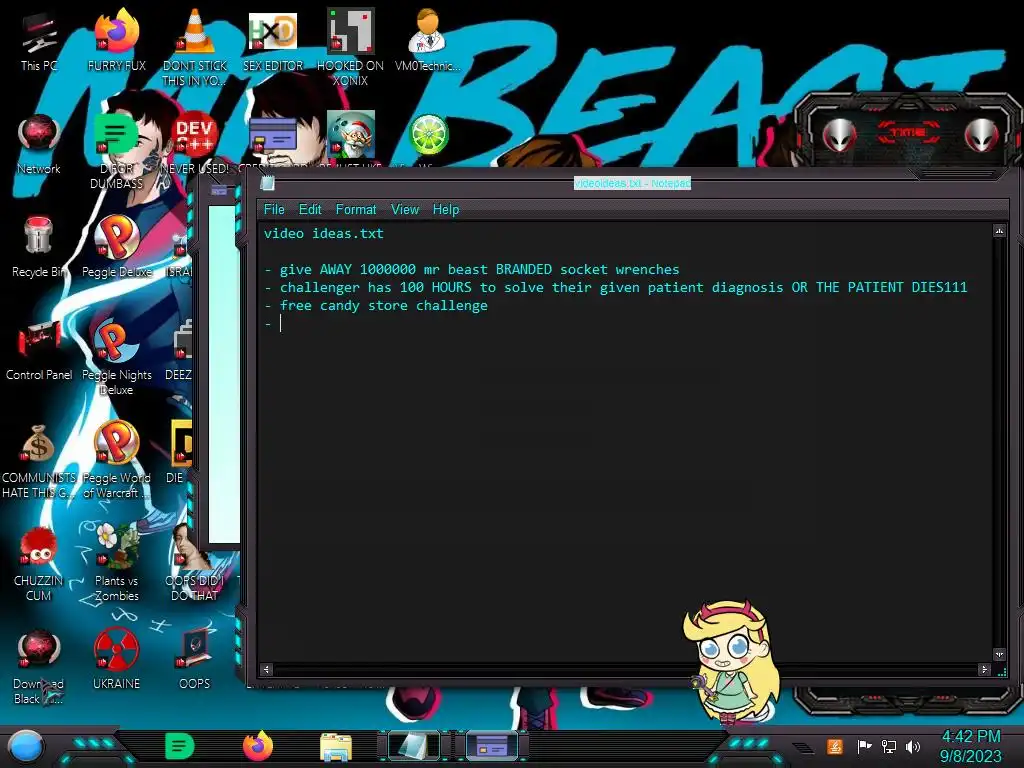The image size is (1024, 768).
Task: Open the HOOKED ON XONIX shortcut
Action: point(350,47)
